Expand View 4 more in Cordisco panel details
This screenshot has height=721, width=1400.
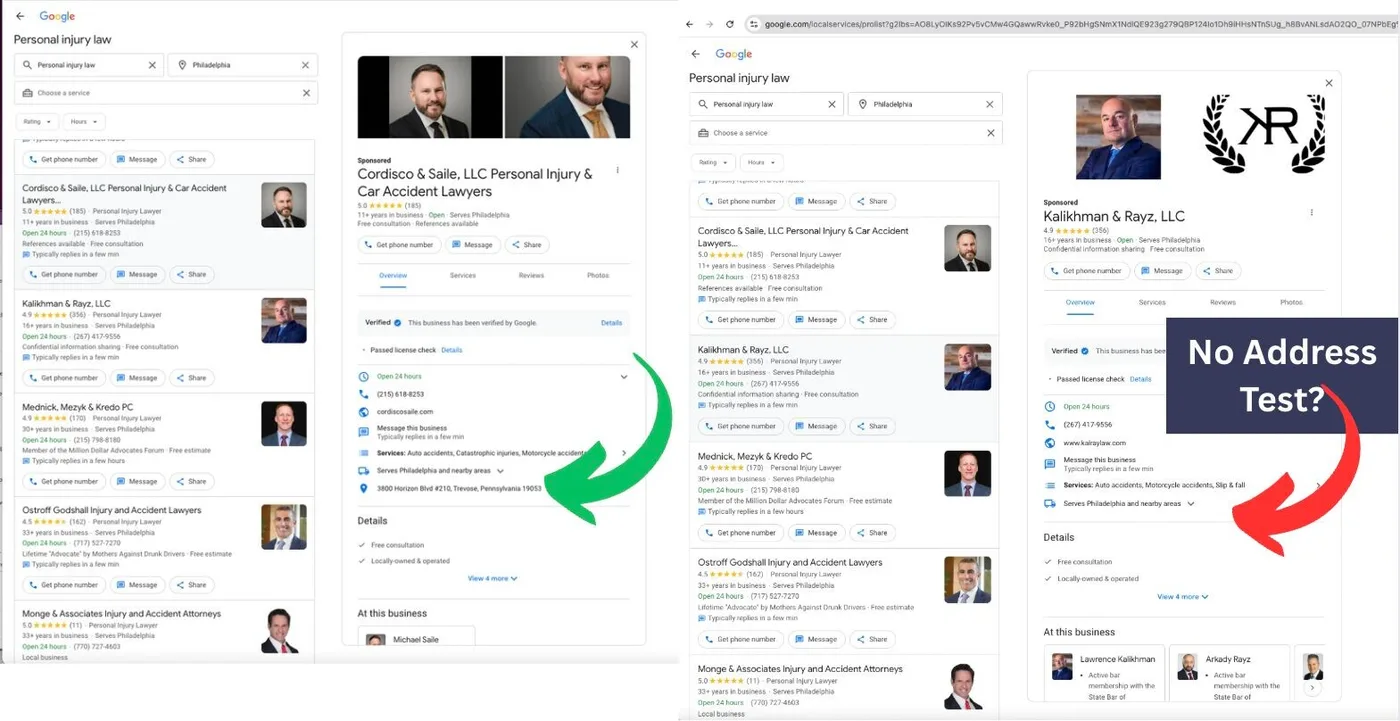coord(492,578)
